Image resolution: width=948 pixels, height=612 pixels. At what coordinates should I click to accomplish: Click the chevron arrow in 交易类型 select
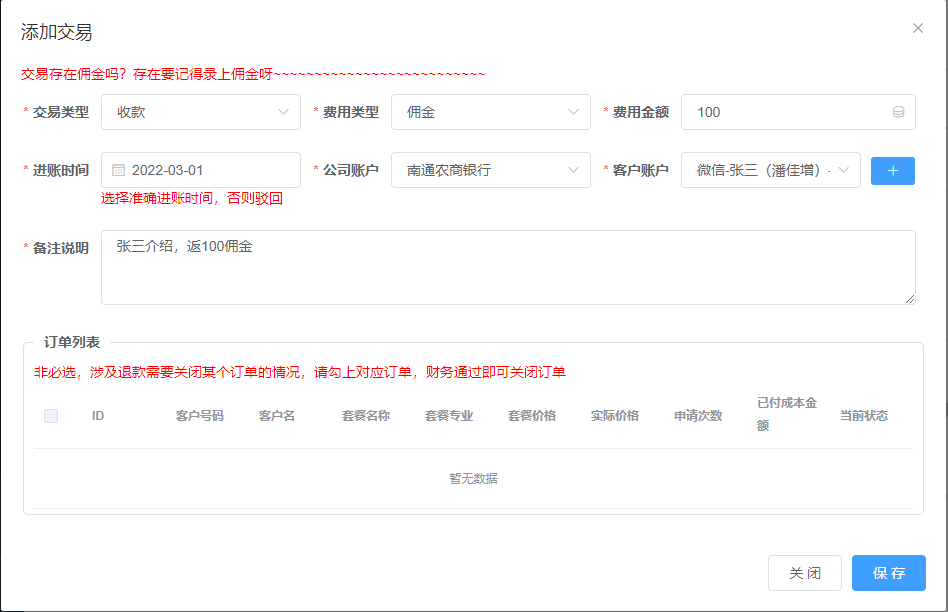pos(283,112)
